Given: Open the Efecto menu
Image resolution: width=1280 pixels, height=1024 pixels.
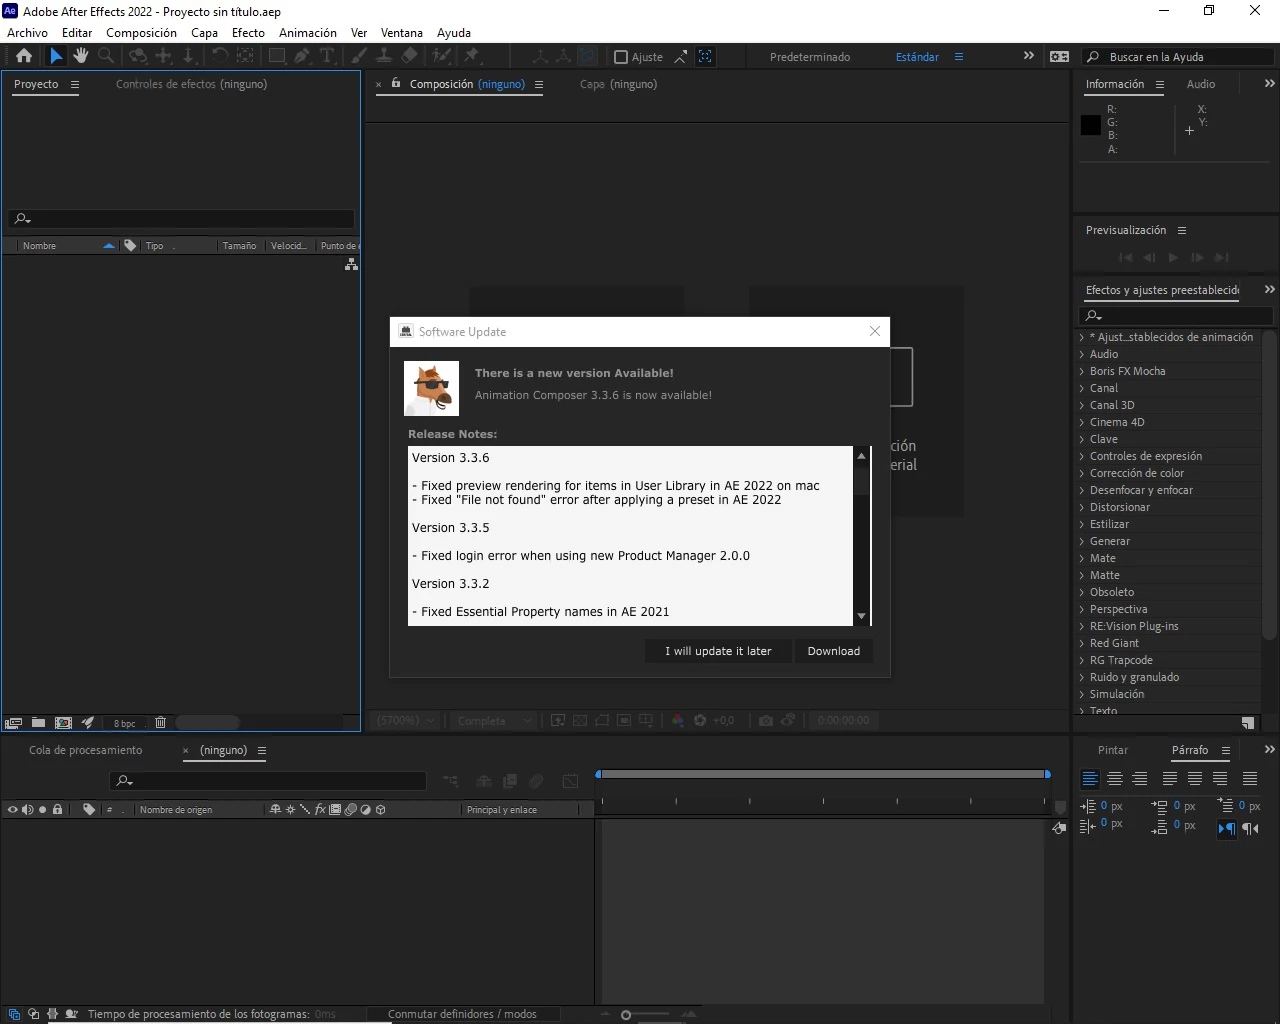Looking at the screenshot, I should pyautogui.click(x=248, y=33).
